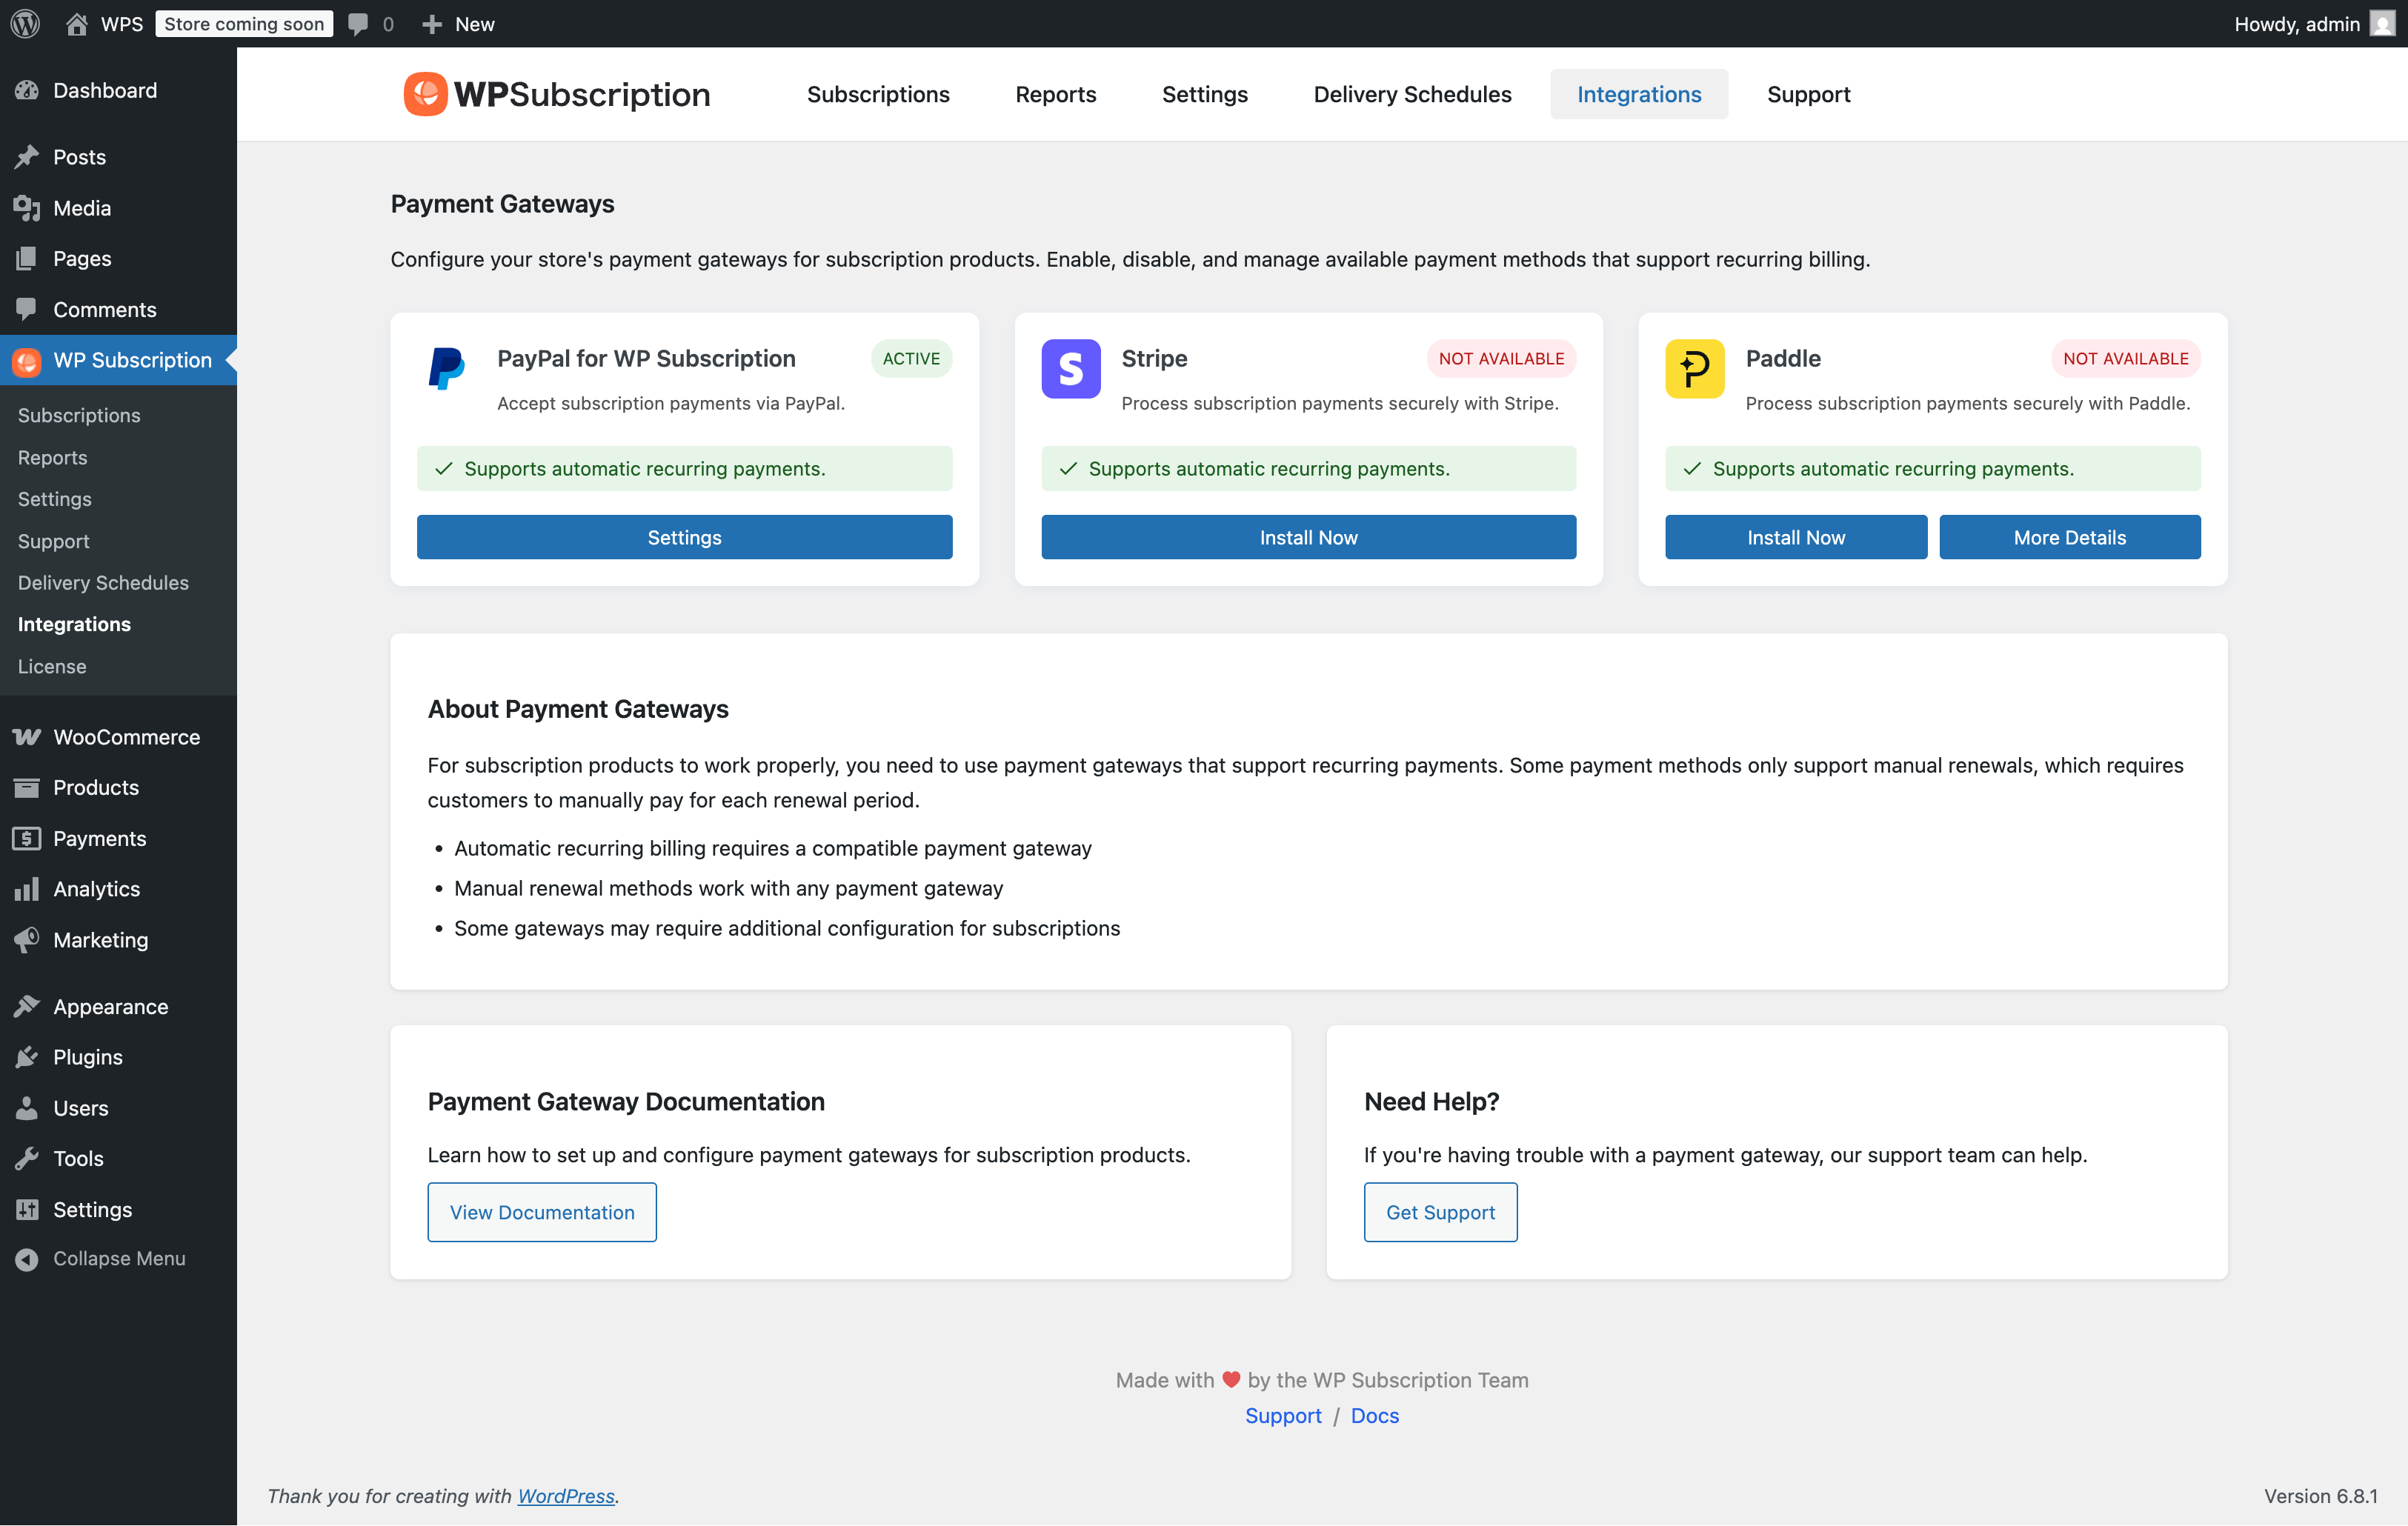This screenshot has height=1526, width=2408.
Task: Open the Reports tab in top navigation
Action: (1055, 94)
